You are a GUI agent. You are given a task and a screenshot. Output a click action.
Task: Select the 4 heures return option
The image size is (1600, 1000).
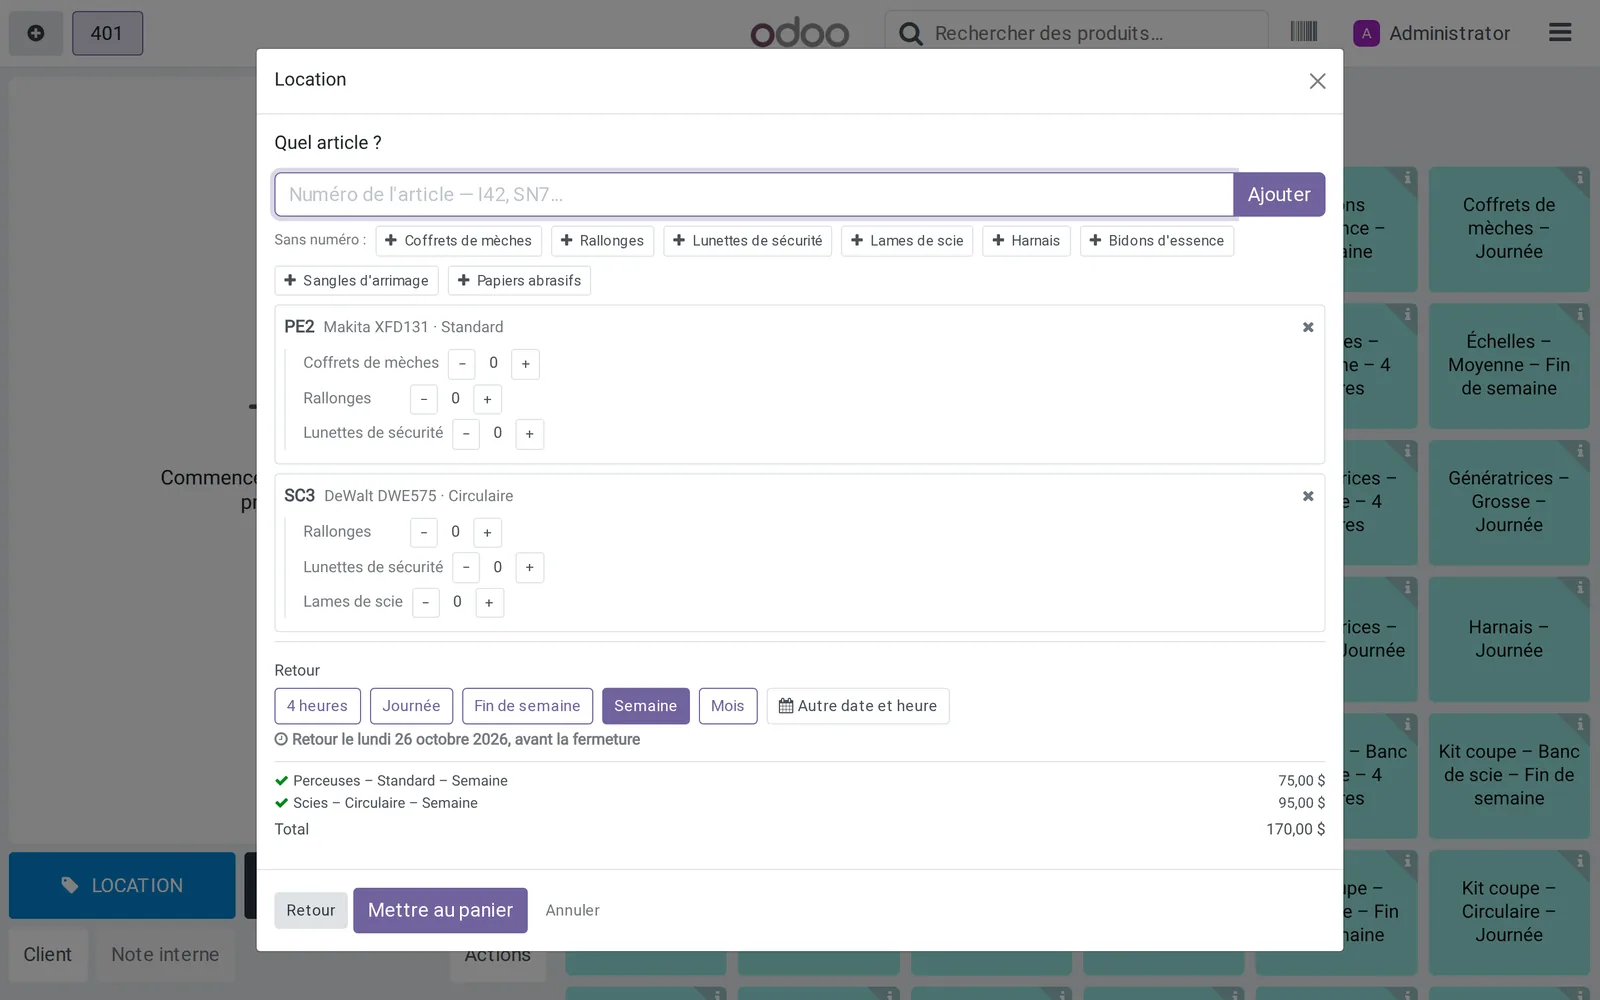click(317, 706)
